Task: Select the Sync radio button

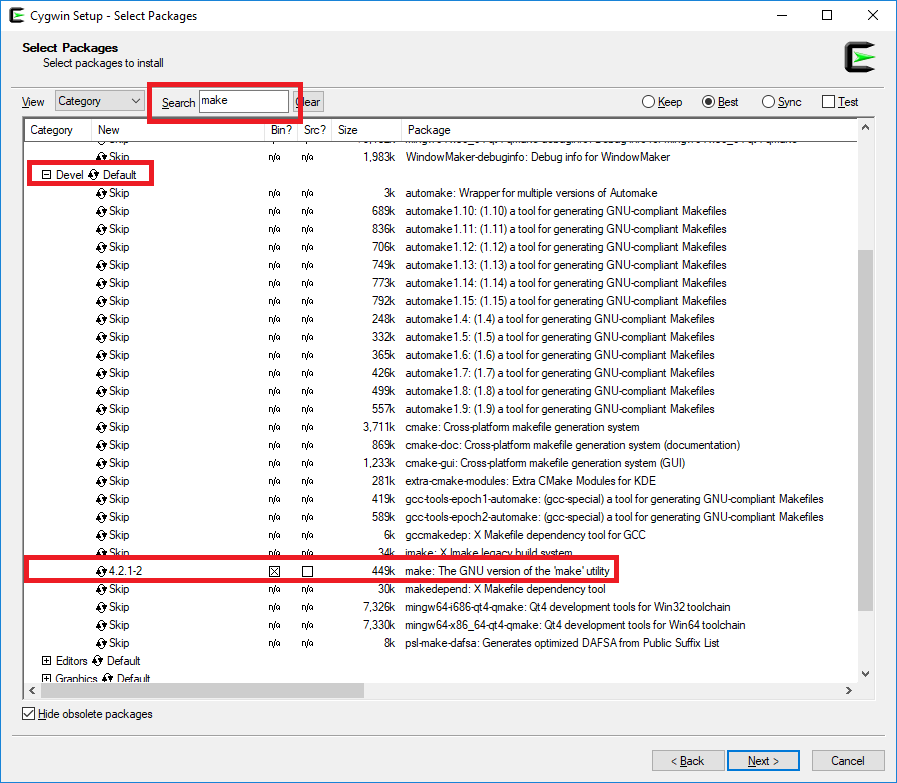Action: 768,102
